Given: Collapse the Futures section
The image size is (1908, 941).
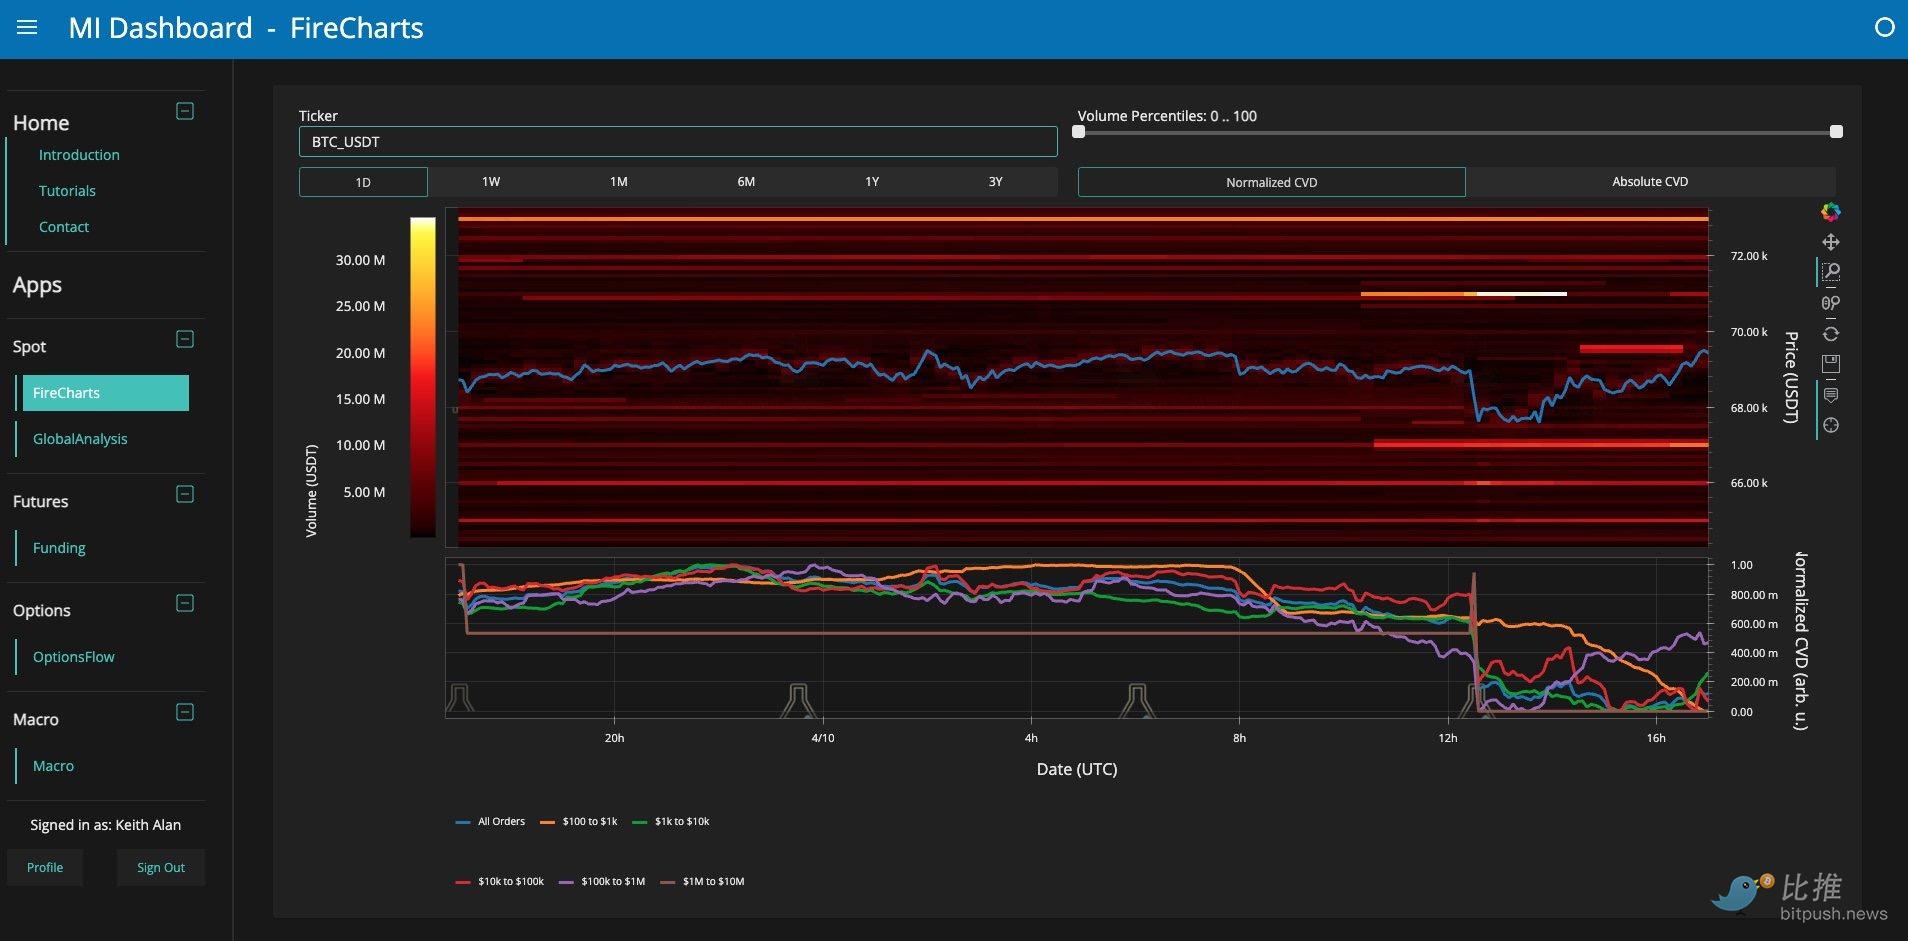Looking at the screenshot, I should pyautogui.click(x=185, y=494).
